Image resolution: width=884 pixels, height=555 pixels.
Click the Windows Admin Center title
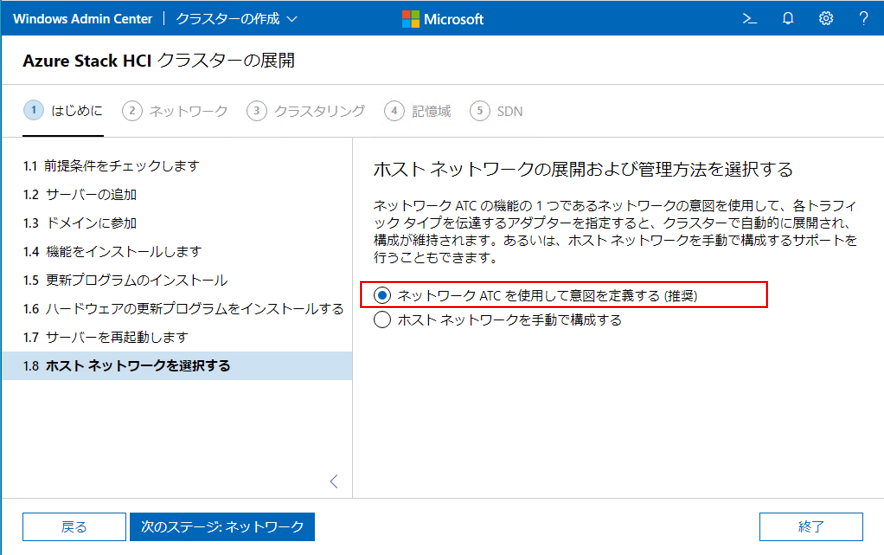(82, 19)
